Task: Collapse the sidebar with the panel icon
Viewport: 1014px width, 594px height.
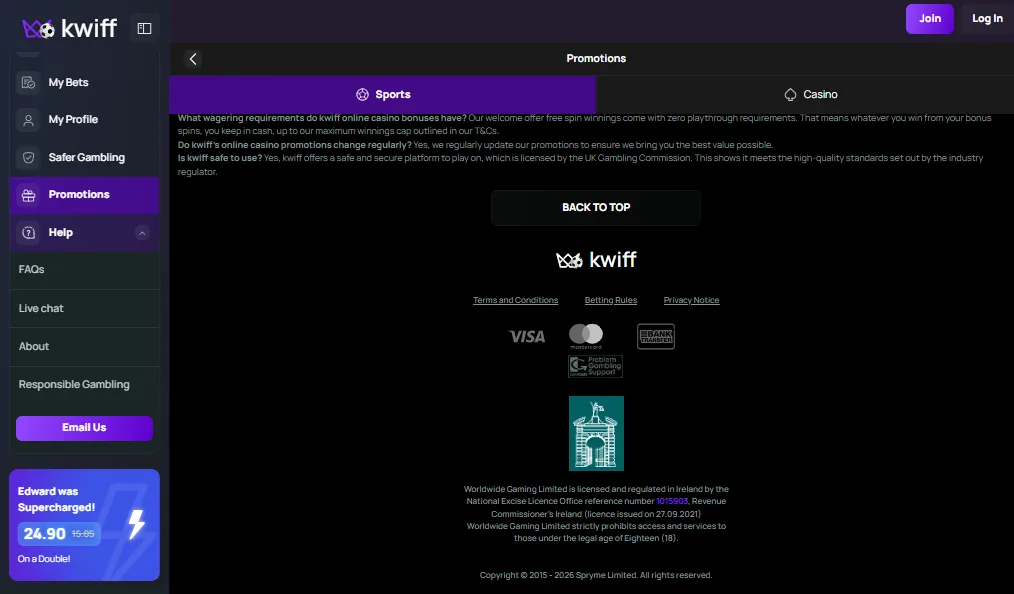Action: pos(144,28)
